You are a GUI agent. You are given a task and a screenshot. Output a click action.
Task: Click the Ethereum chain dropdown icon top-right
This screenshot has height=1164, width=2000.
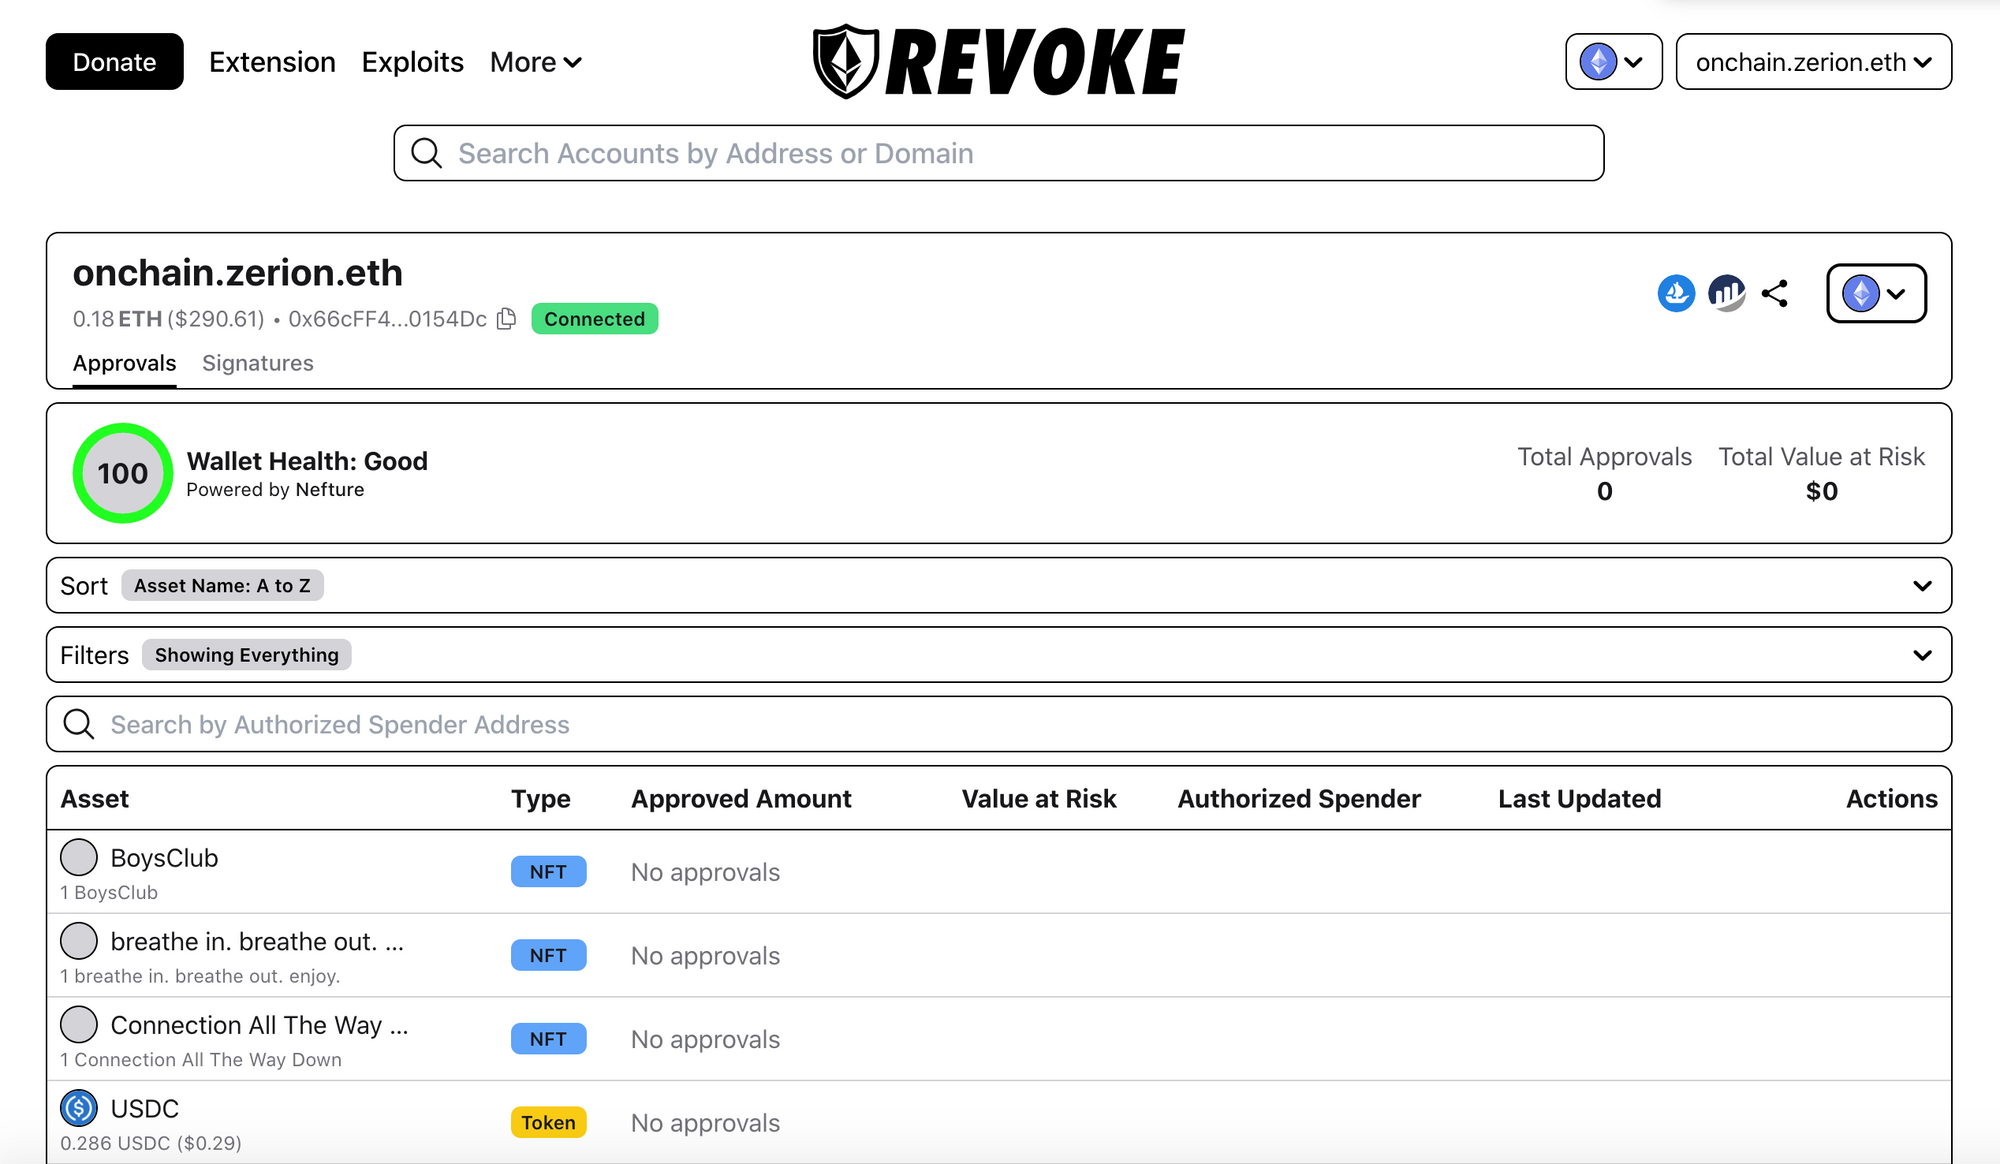(x=1611, y=61)
